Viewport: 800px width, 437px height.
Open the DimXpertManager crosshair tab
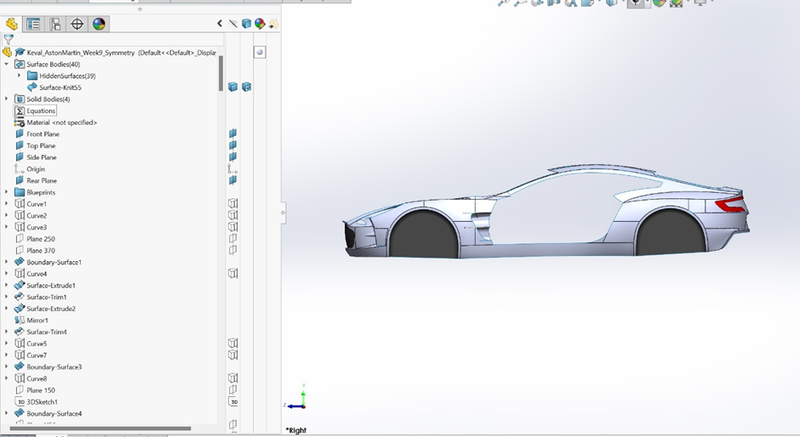[x=77, y=24]
